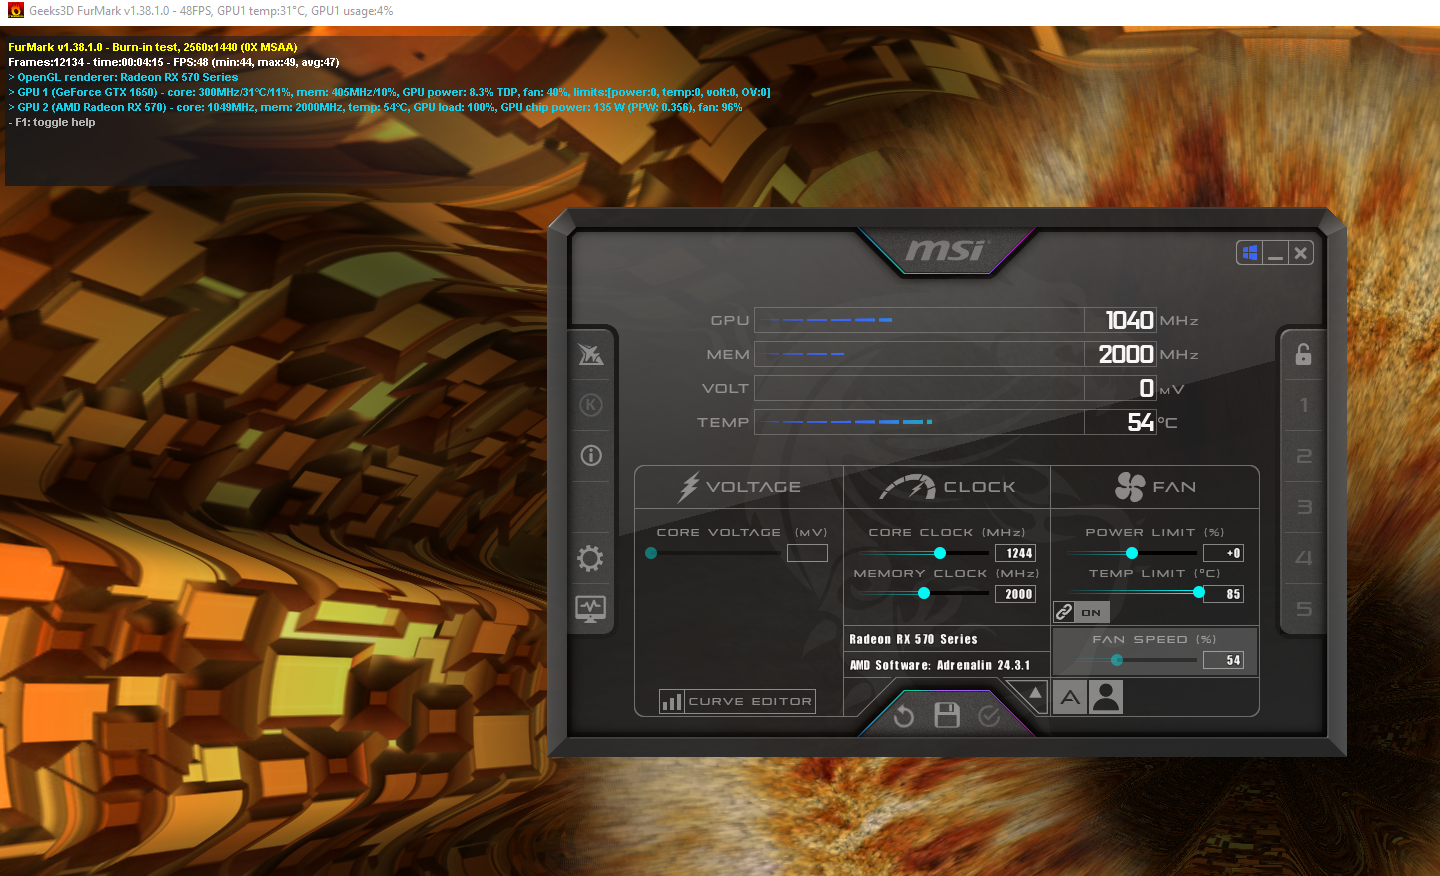This screenshot has height=876, width=1440.
Task: Click the GPU 2 AMD Radeon RX 570 line
Action: [375, 107]
